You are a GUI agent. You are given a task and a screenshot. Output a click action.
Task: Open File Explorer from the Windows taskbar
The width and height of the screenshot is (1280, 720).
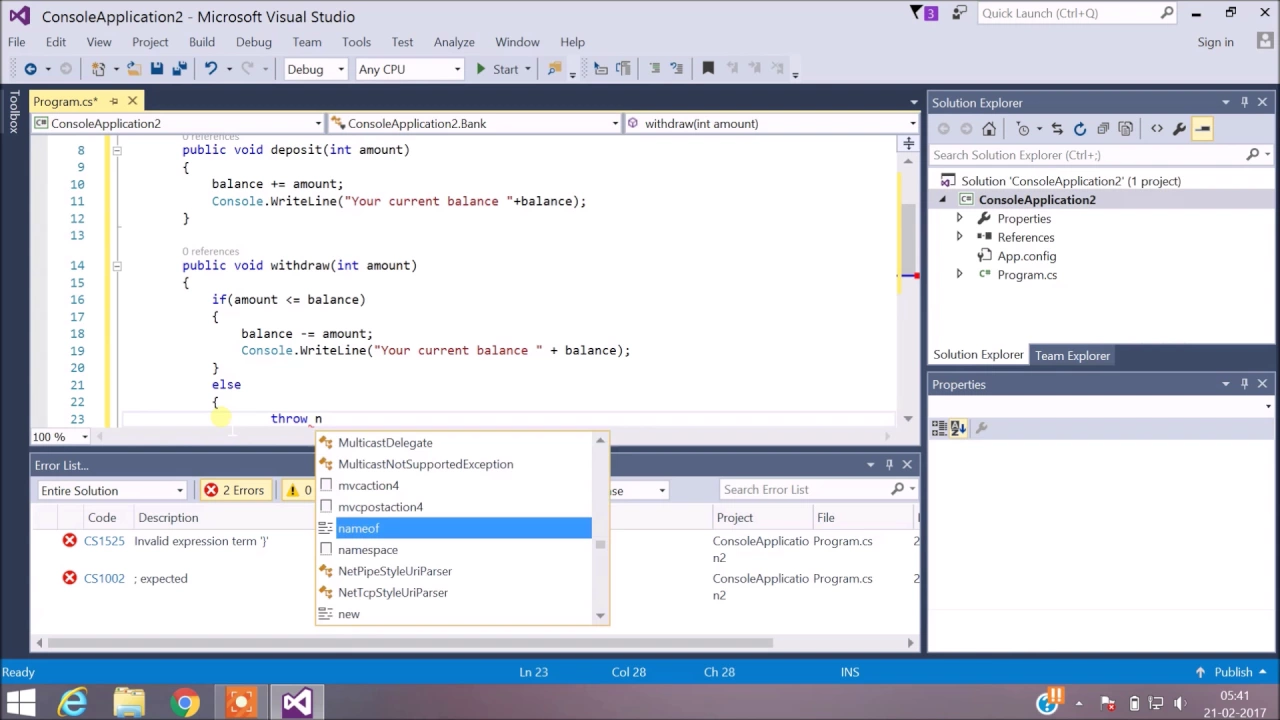point(129,703)
